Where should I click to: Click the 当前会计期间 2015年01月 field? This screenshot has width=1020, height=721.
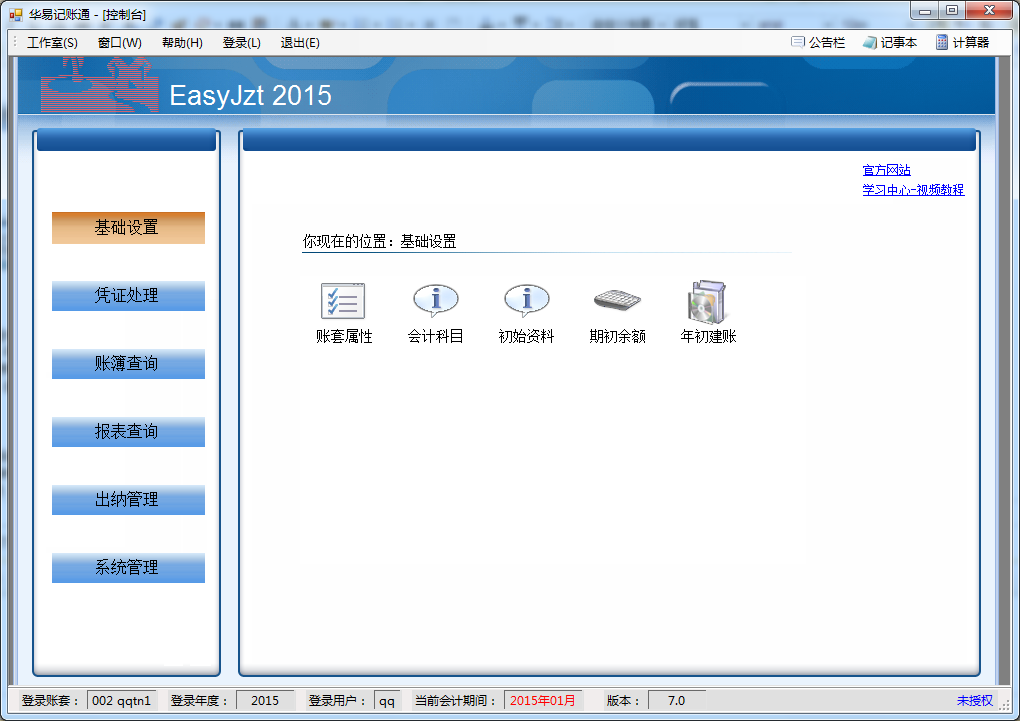pyautogui.click(x=543, y=701)
